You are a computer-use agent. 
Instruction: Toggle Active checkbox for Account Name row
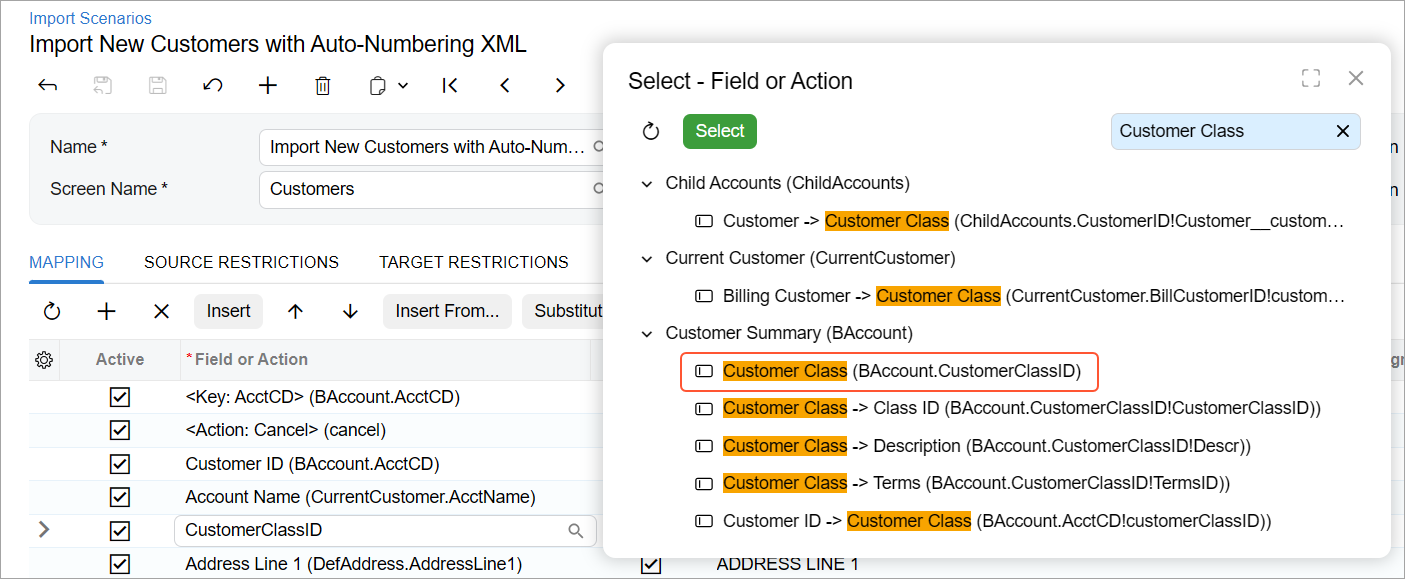click(120, 497)
